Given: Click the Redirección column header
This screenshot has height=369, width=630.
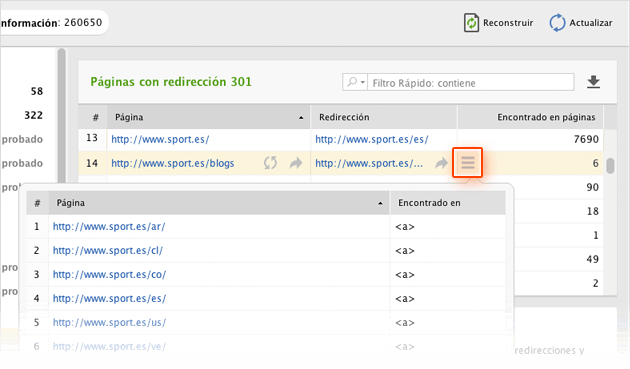Looking at the screenshot, I should [x=384, y=117].
